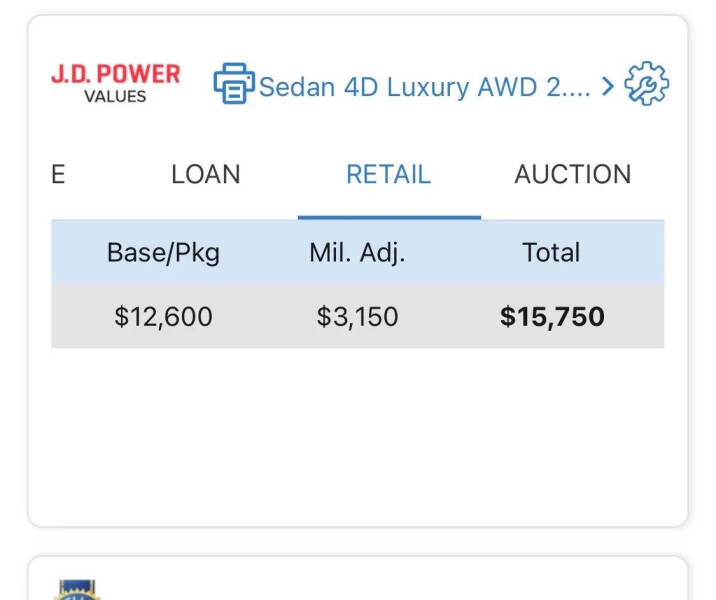
Task: Expand the vehicle name chevron arrow
Action: point(608,87)
